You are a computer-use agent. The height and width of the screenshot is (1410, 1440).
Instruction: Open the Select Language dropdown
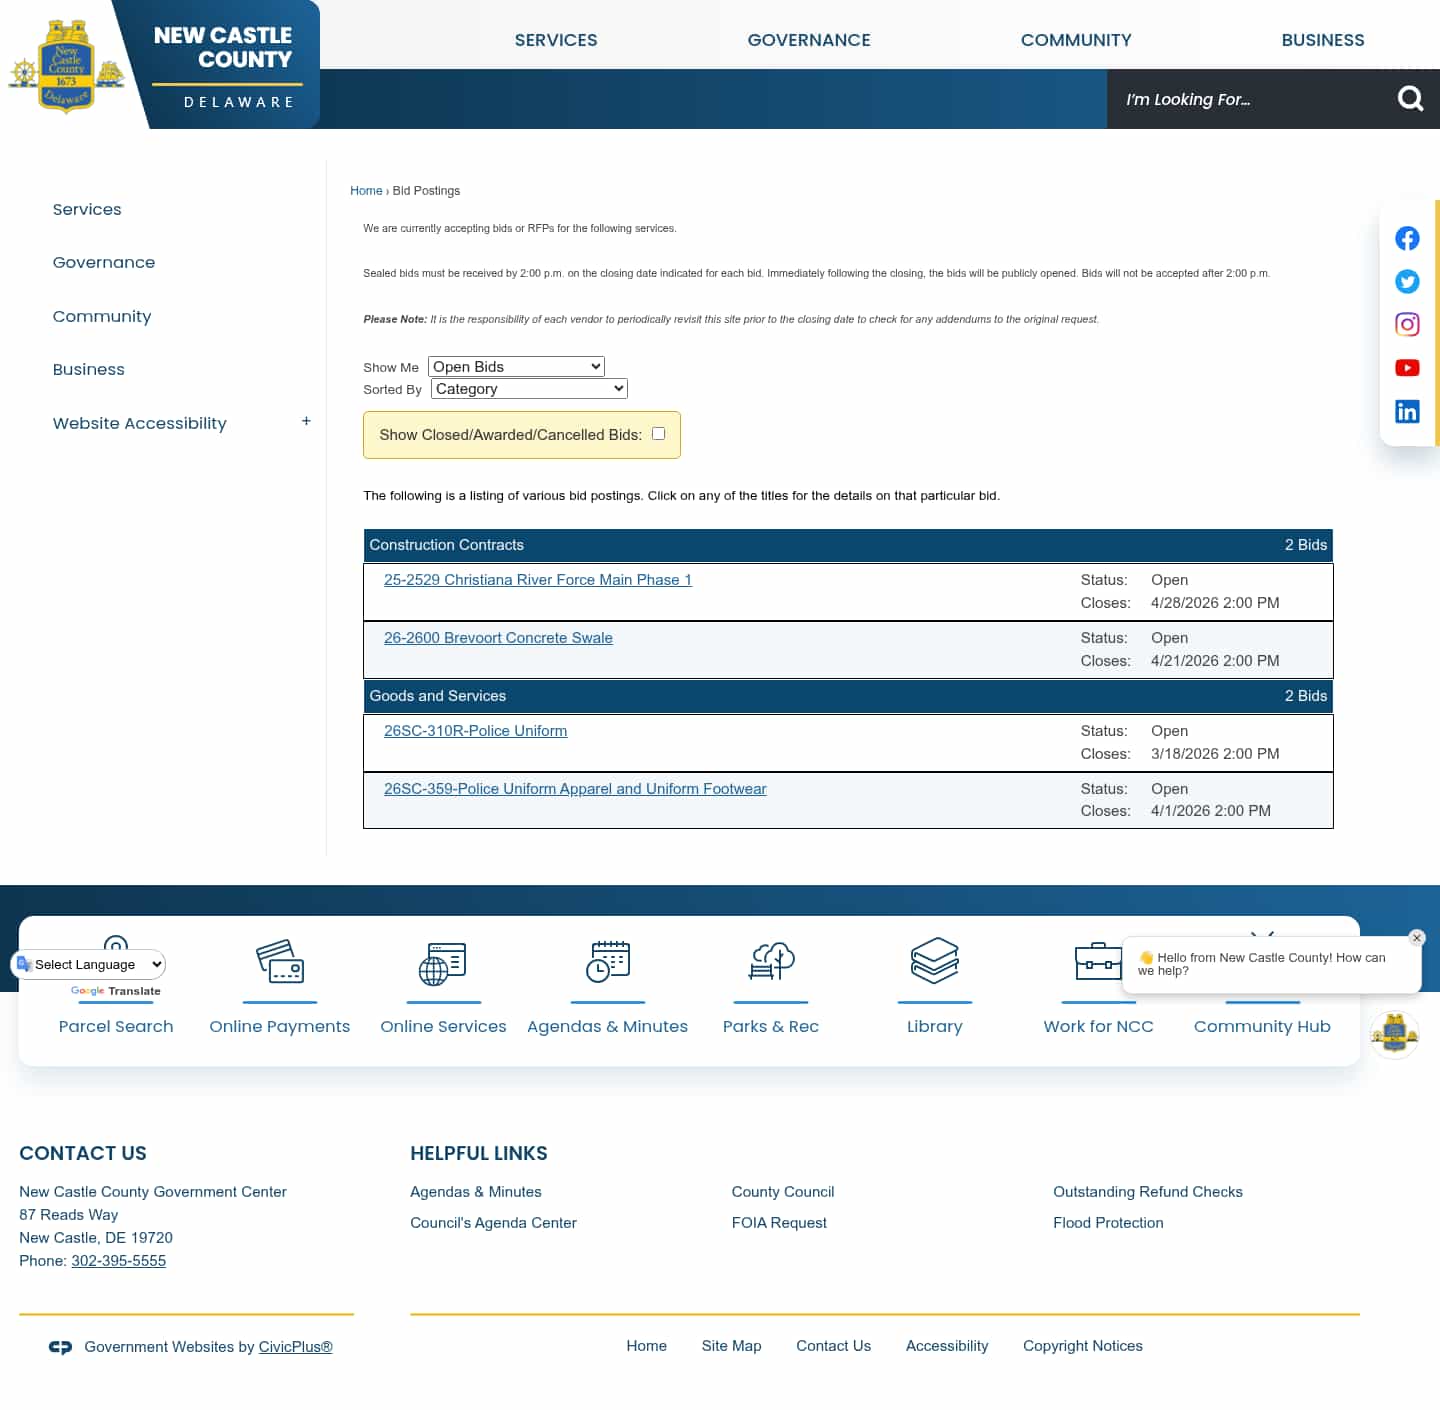pyautogui.click(x=88, y=964)
